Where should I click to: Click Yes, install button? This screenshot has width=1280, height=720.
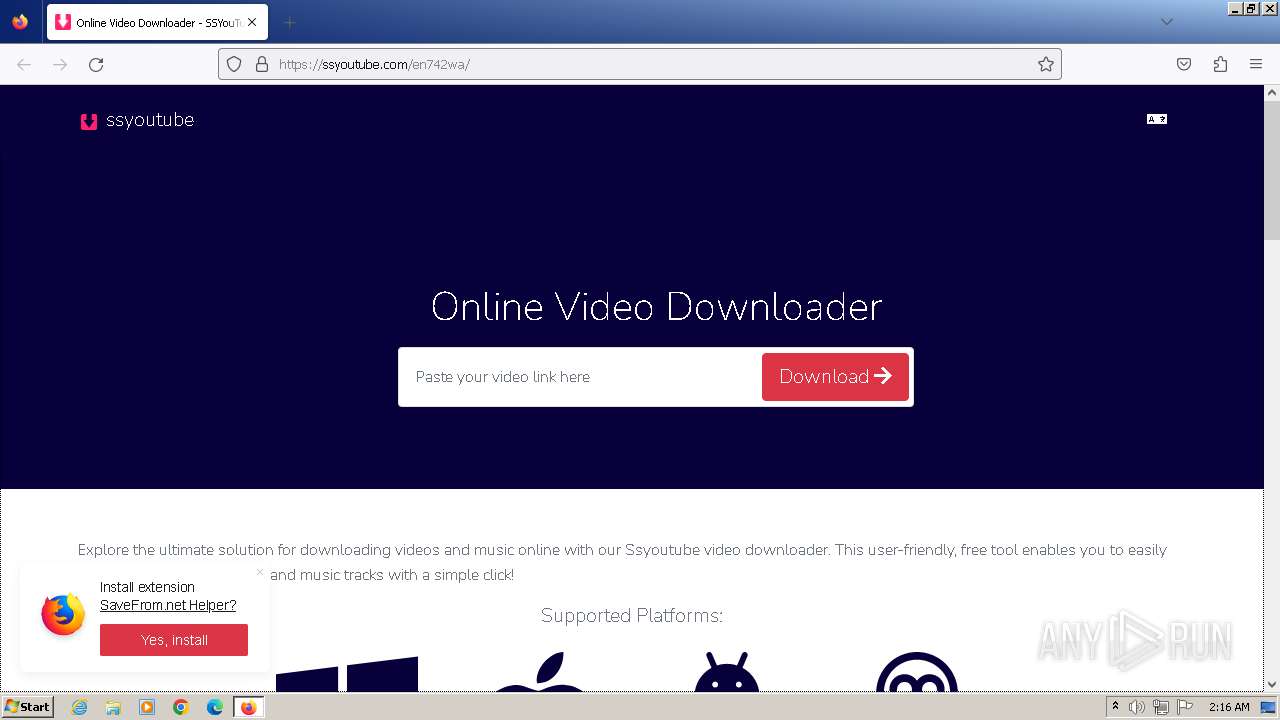click(174, 640)
